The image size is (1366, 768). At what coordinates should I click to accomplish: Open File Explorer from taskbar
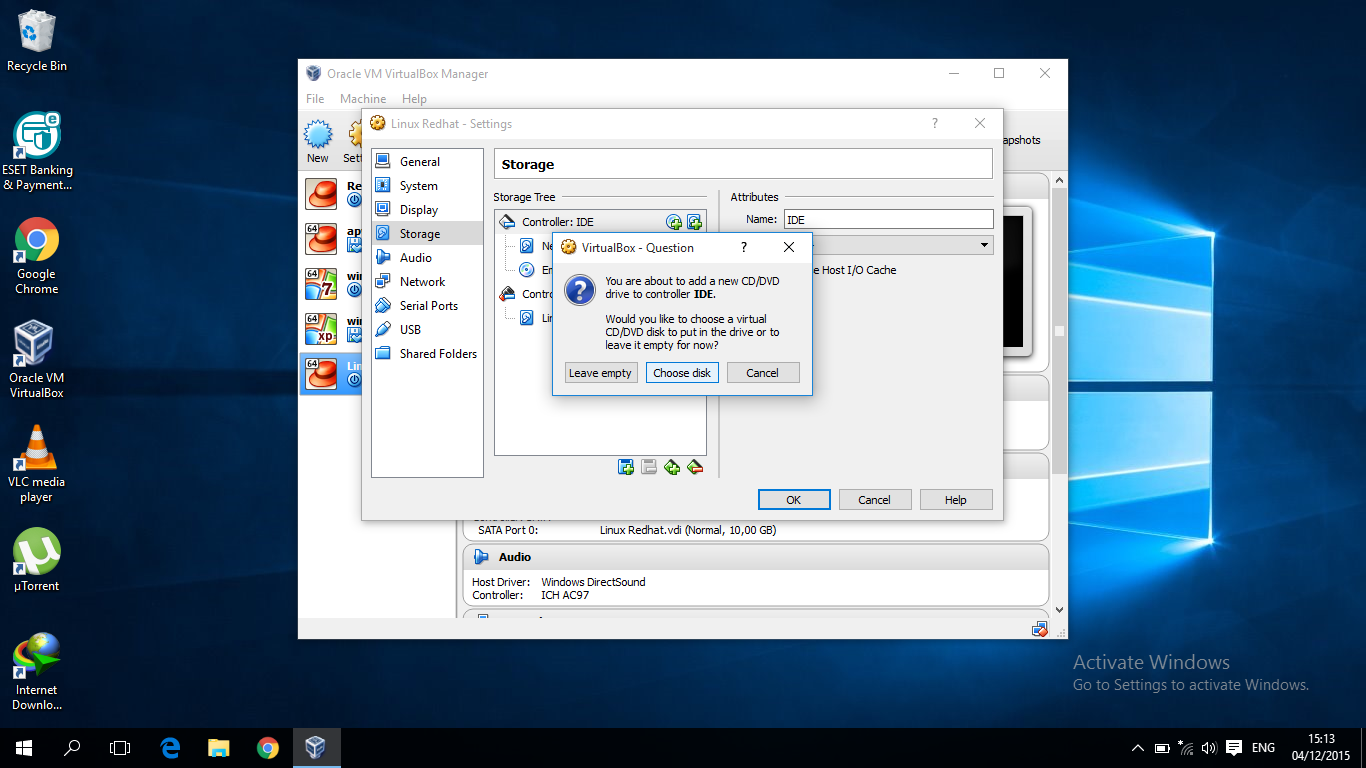pos(219,747)
